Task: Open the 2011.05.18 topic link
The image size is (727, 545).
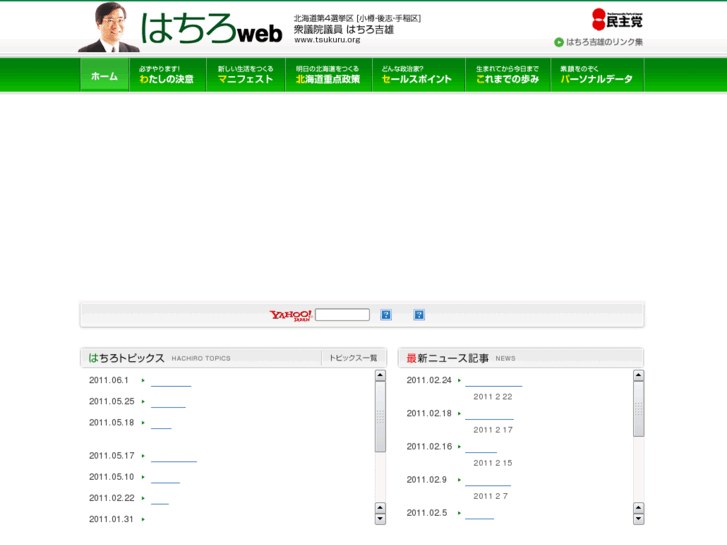Action: 161,424
